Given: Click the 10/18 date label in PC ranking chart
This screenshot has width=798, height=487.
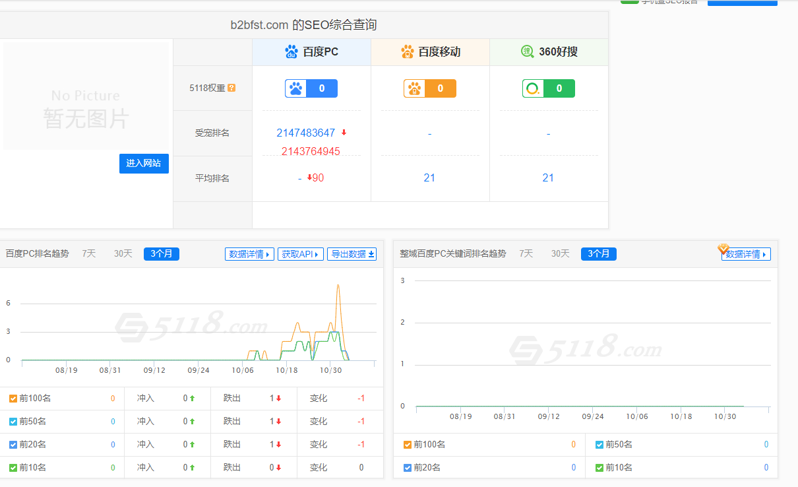Looking at the screenshot, I should [x=287, y=370].
